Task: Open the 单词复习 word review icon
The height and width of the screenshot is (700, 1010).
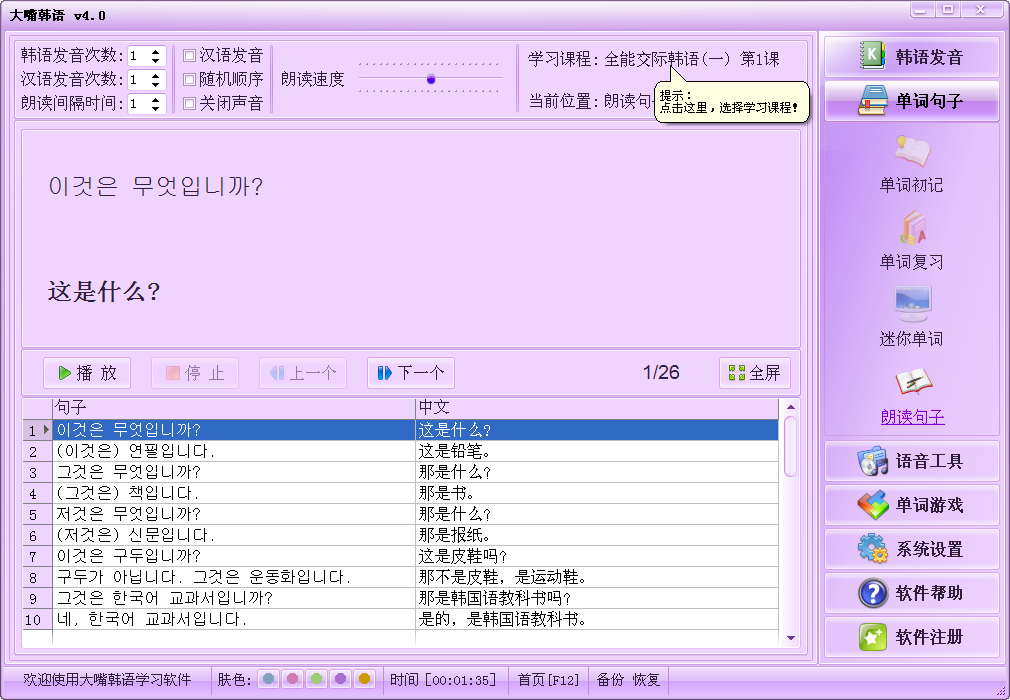Action: point(911,229)
